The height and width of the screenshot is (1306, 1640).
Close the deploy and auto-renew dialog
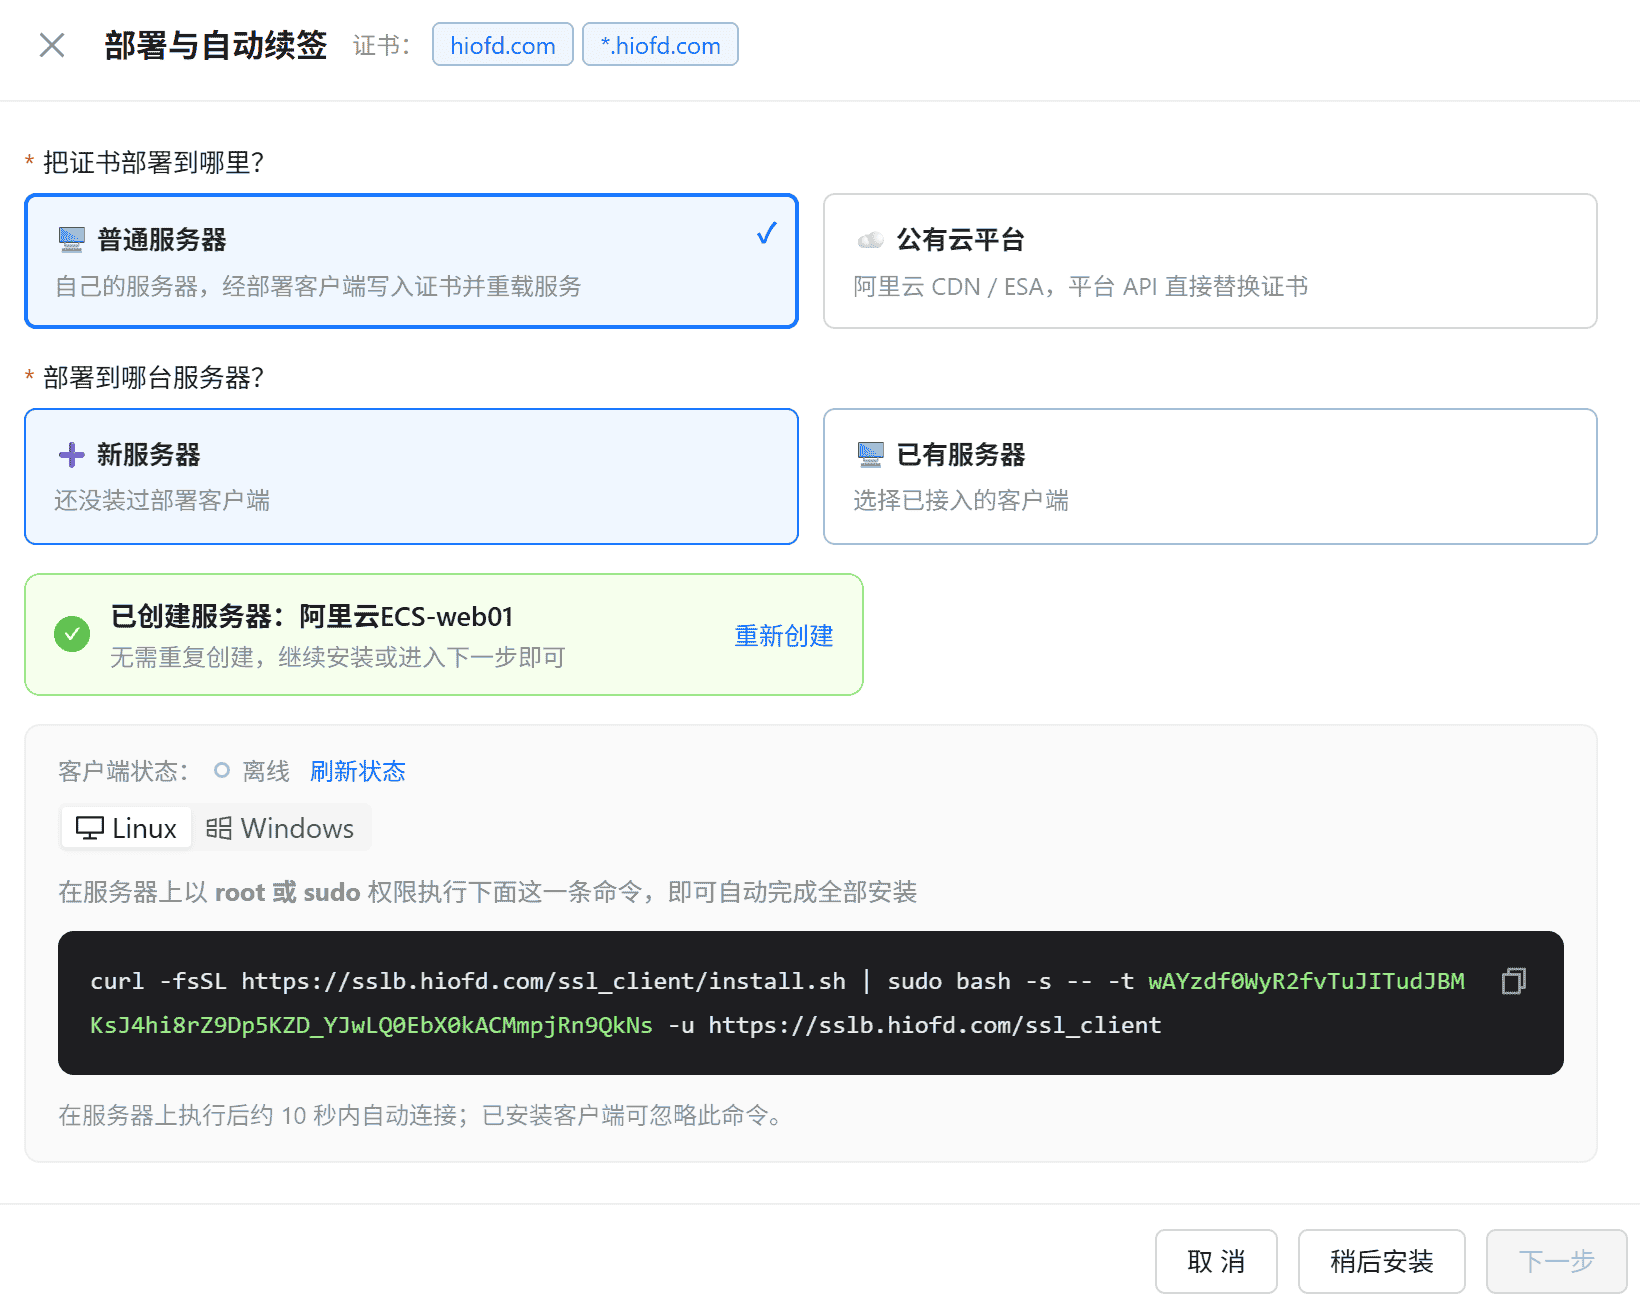pyautogui.click(x=52, y=45)
